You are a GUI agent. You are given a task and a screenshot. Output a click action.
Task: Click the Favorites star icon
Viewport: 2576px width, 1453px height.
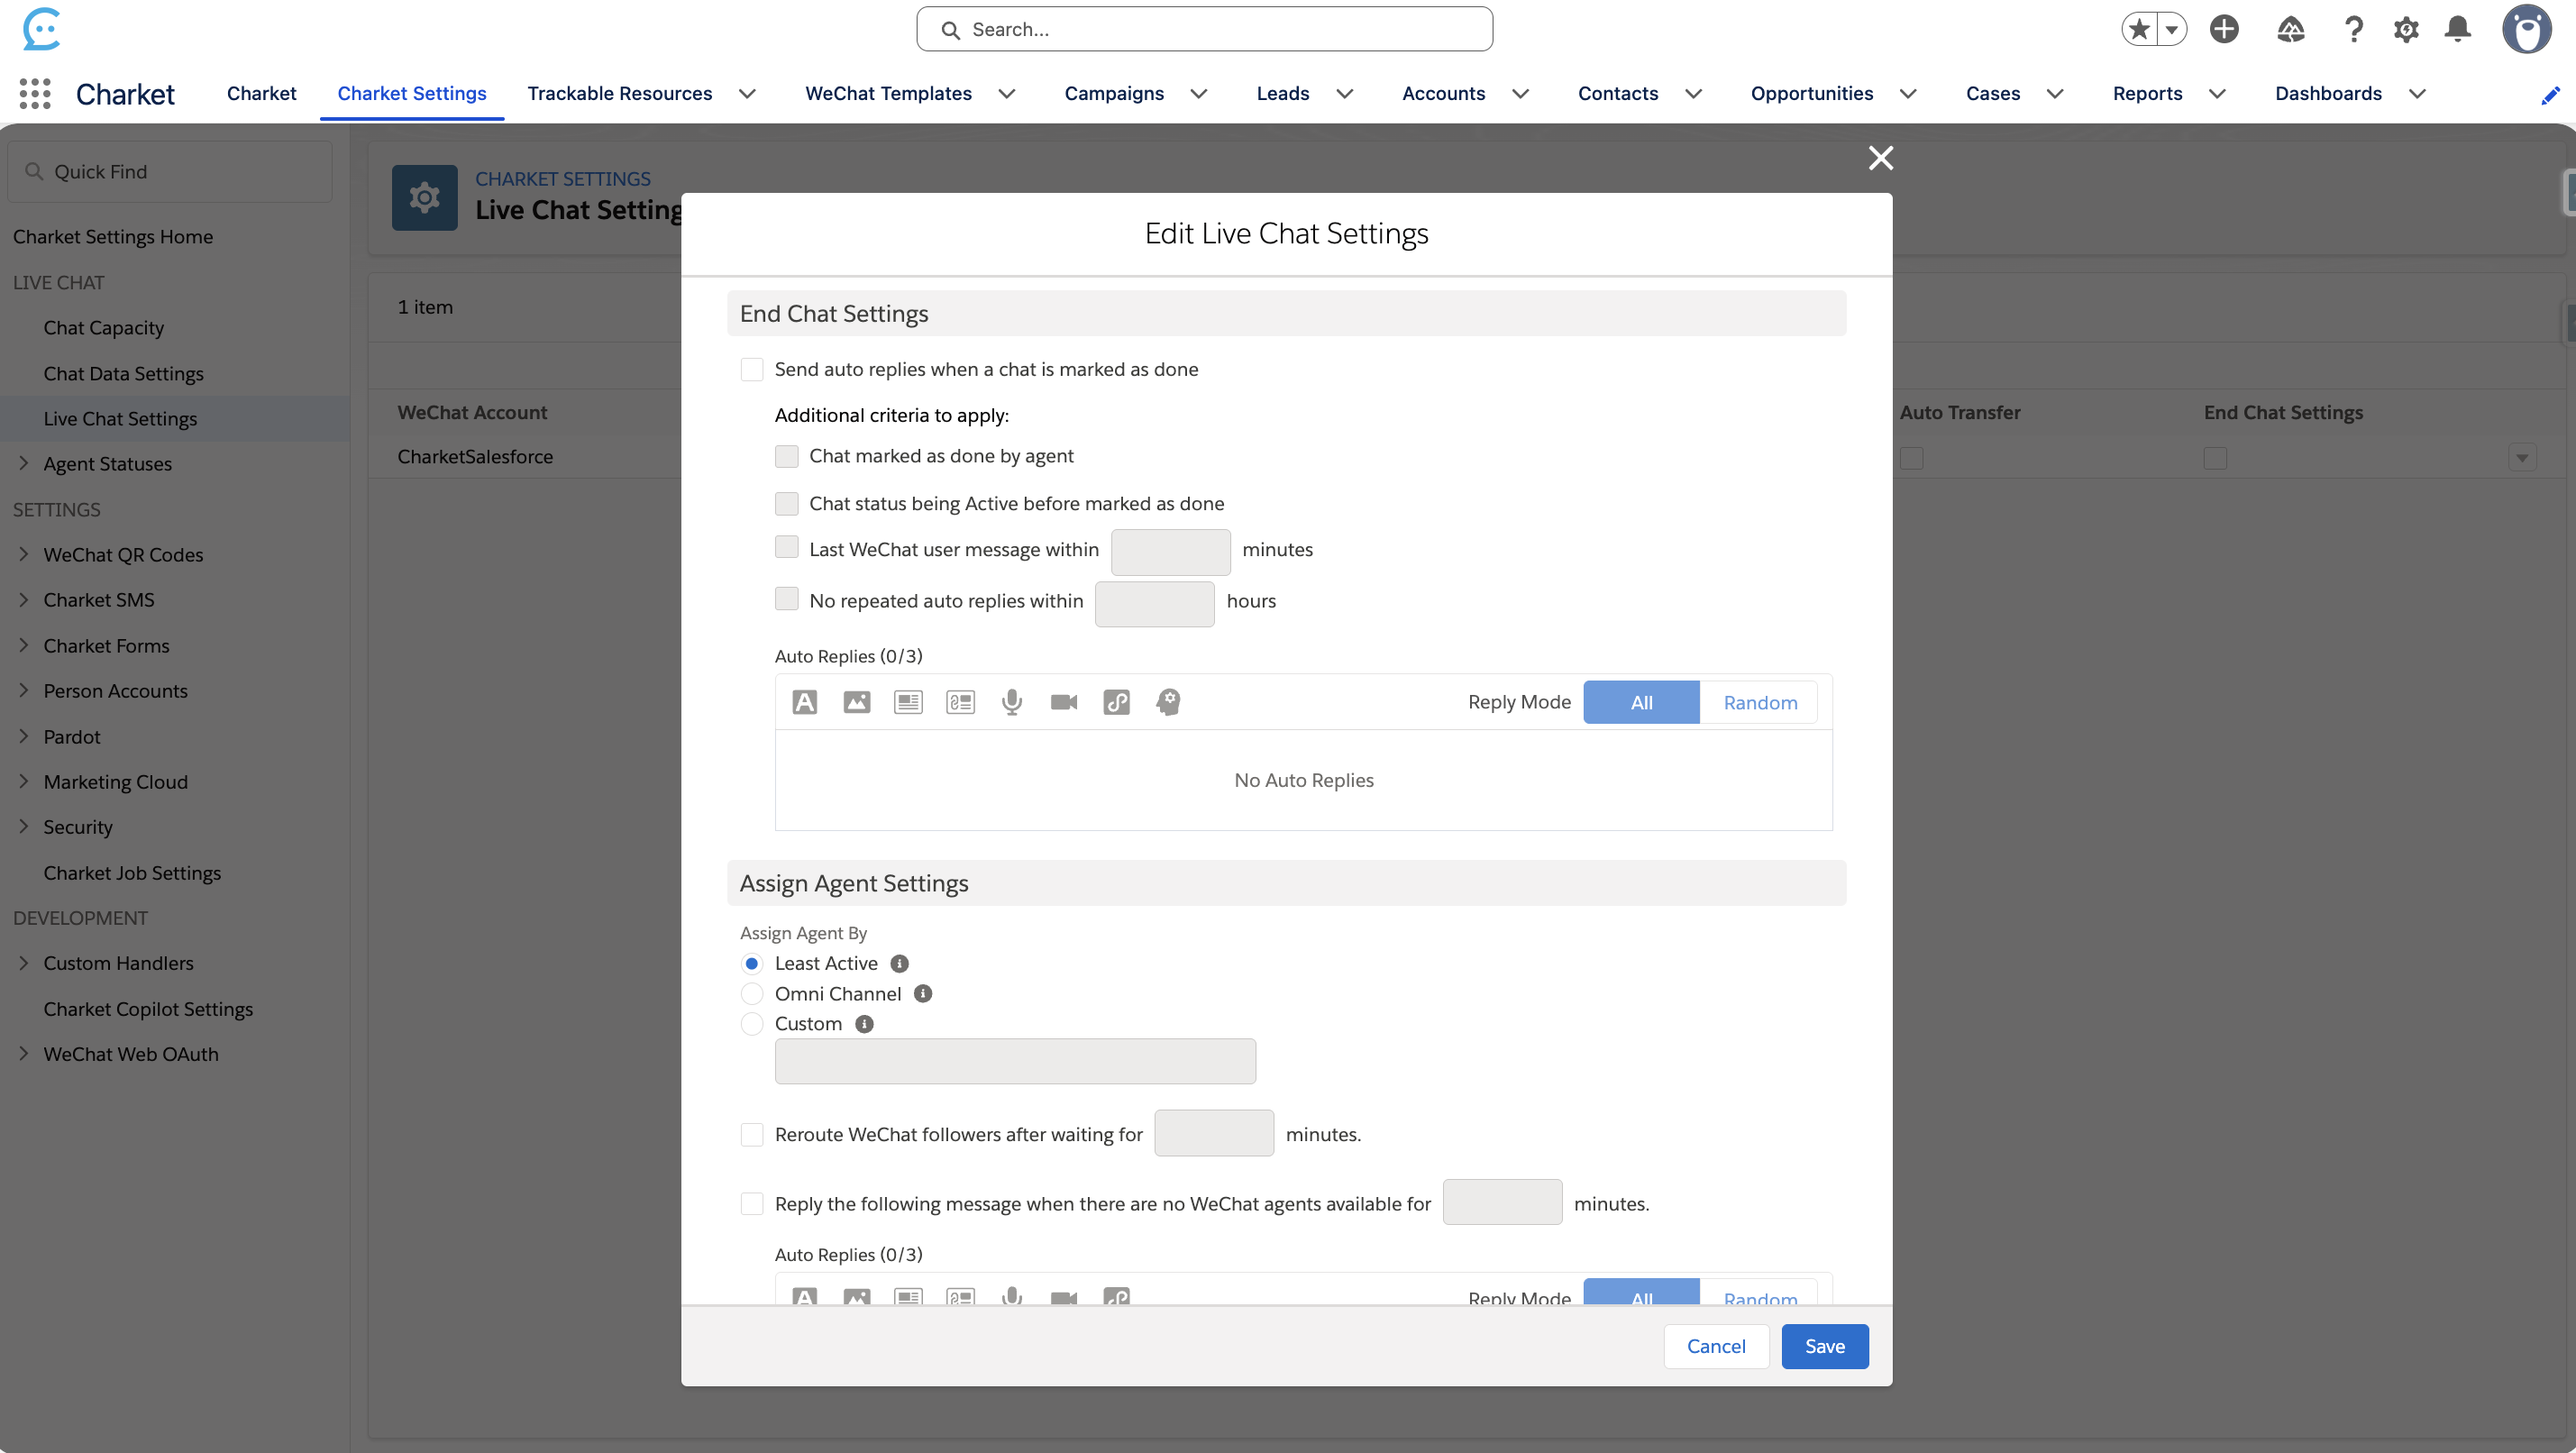pyautogui.click(x=2139, y=29)
